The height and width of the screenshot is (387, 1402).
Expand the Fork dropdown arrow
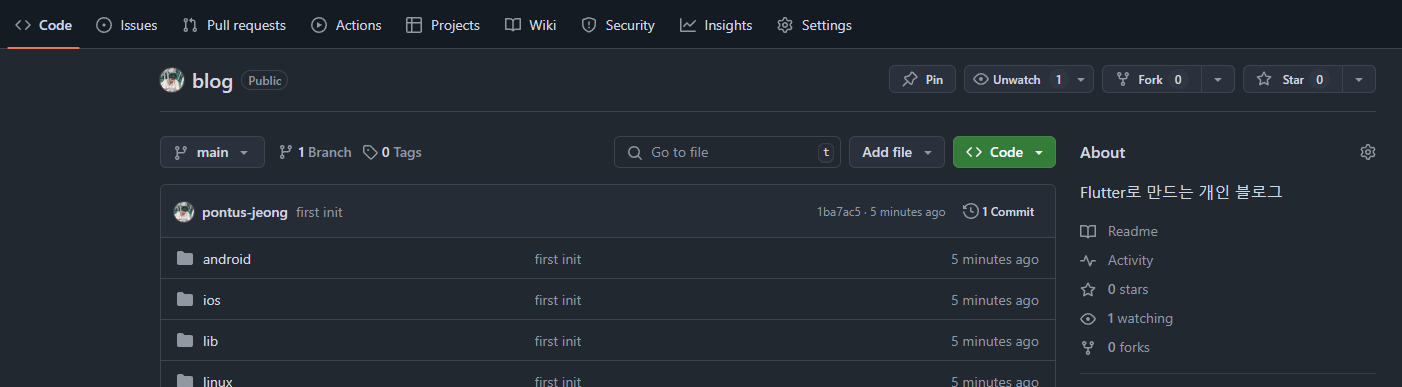click(1217, 79)
